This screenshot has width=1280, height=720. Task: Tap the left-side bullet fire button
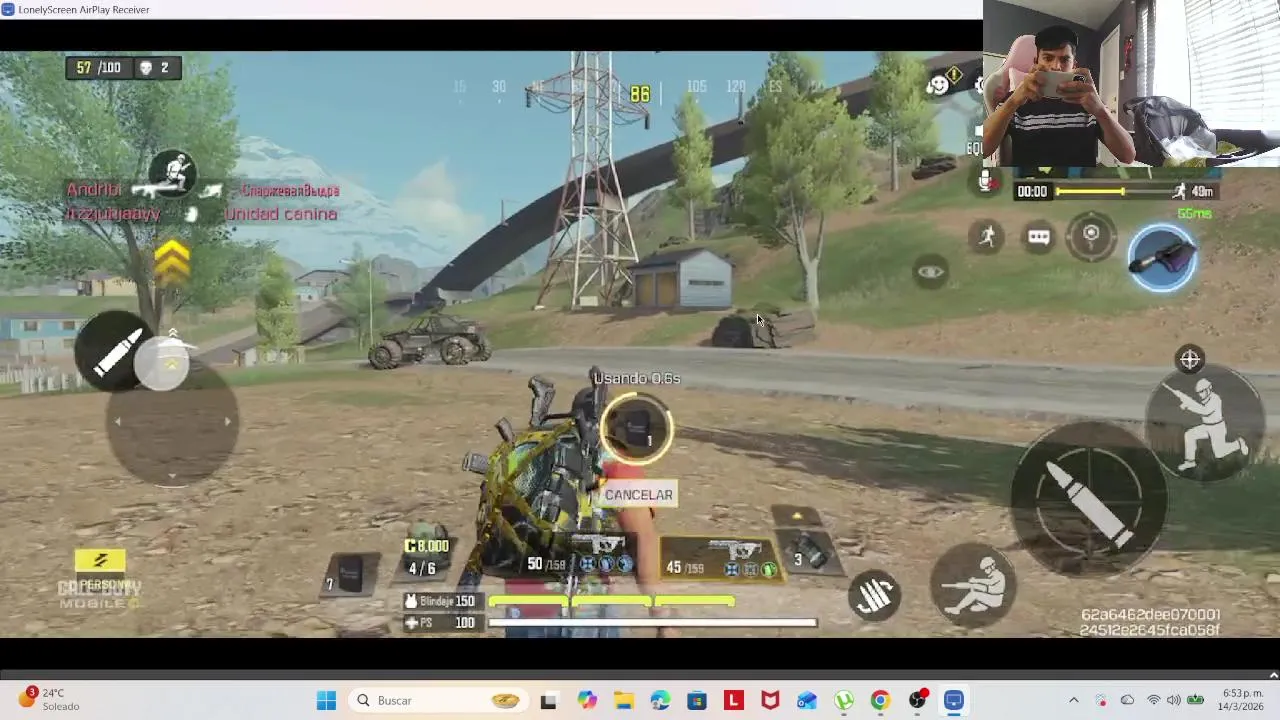[x=115, y=353]
